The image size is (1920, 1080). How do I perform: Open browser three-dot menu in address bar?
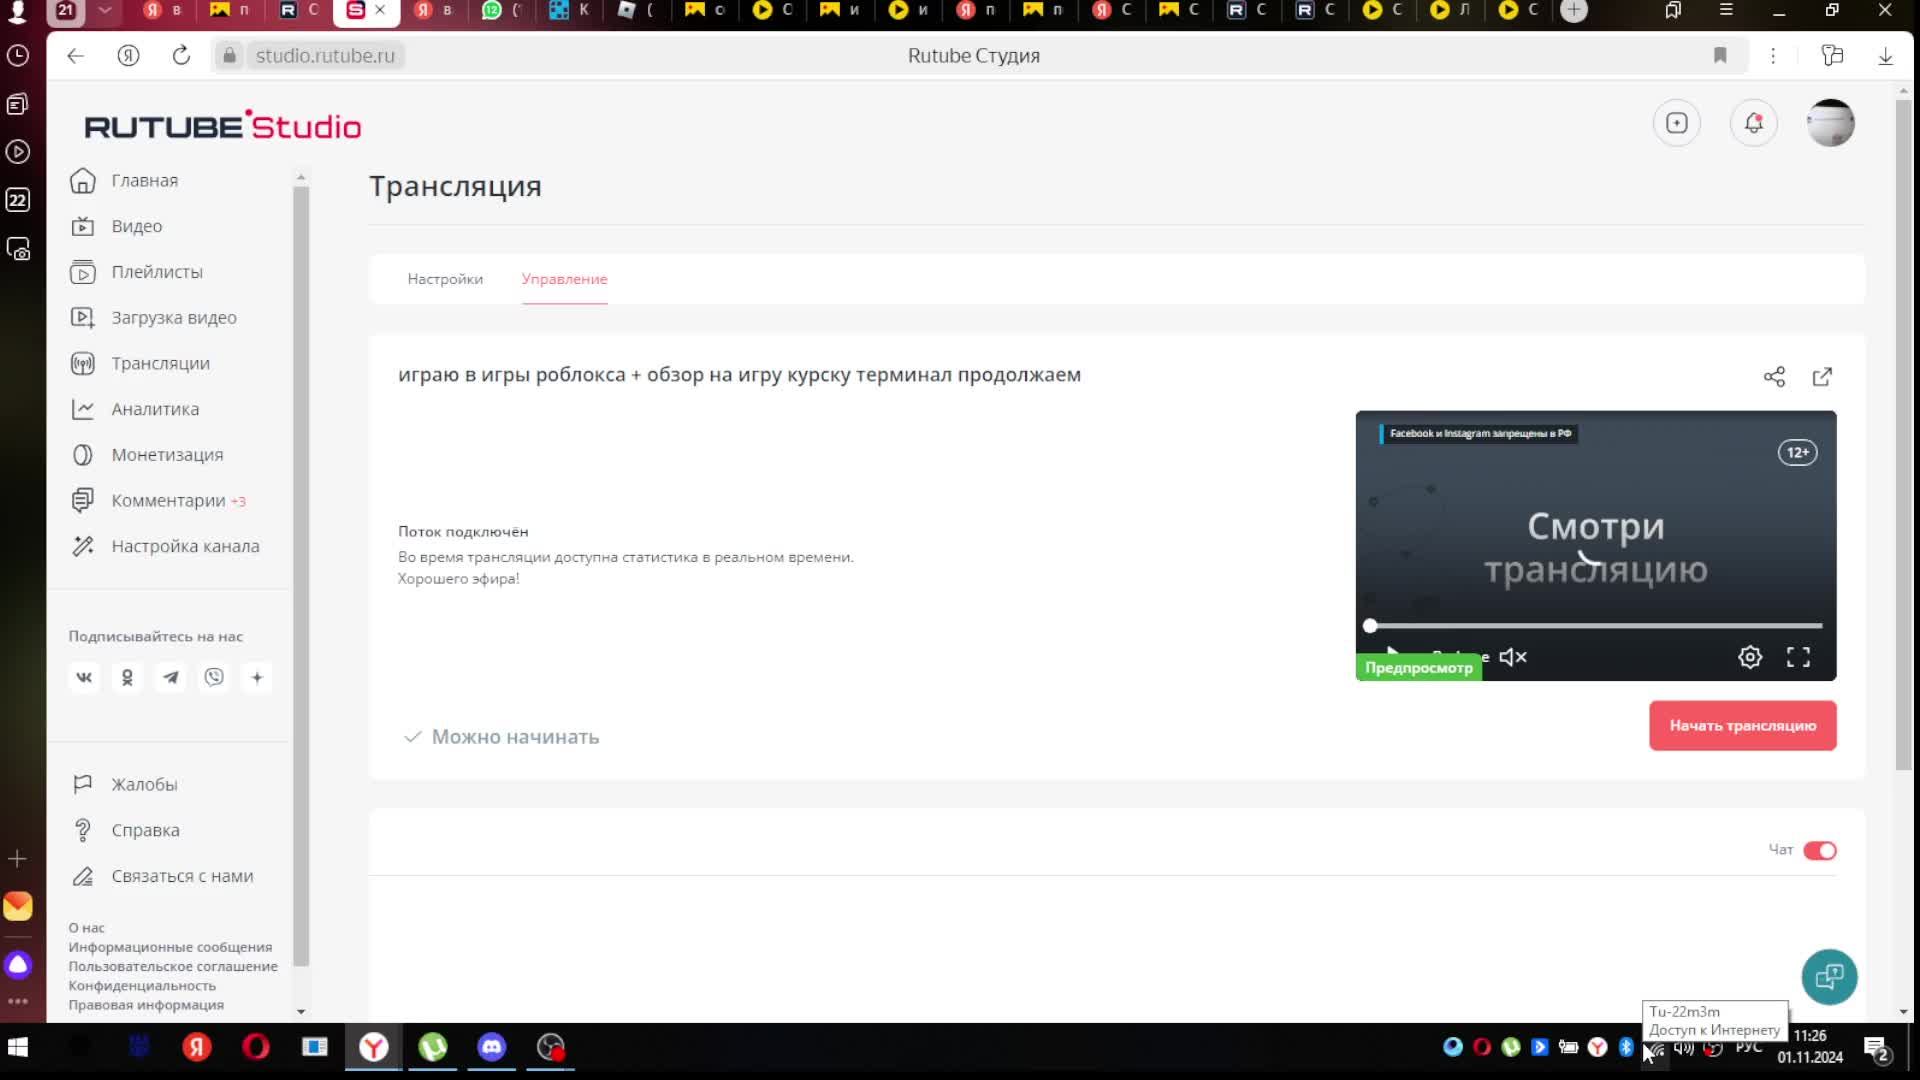(1773, 56)
